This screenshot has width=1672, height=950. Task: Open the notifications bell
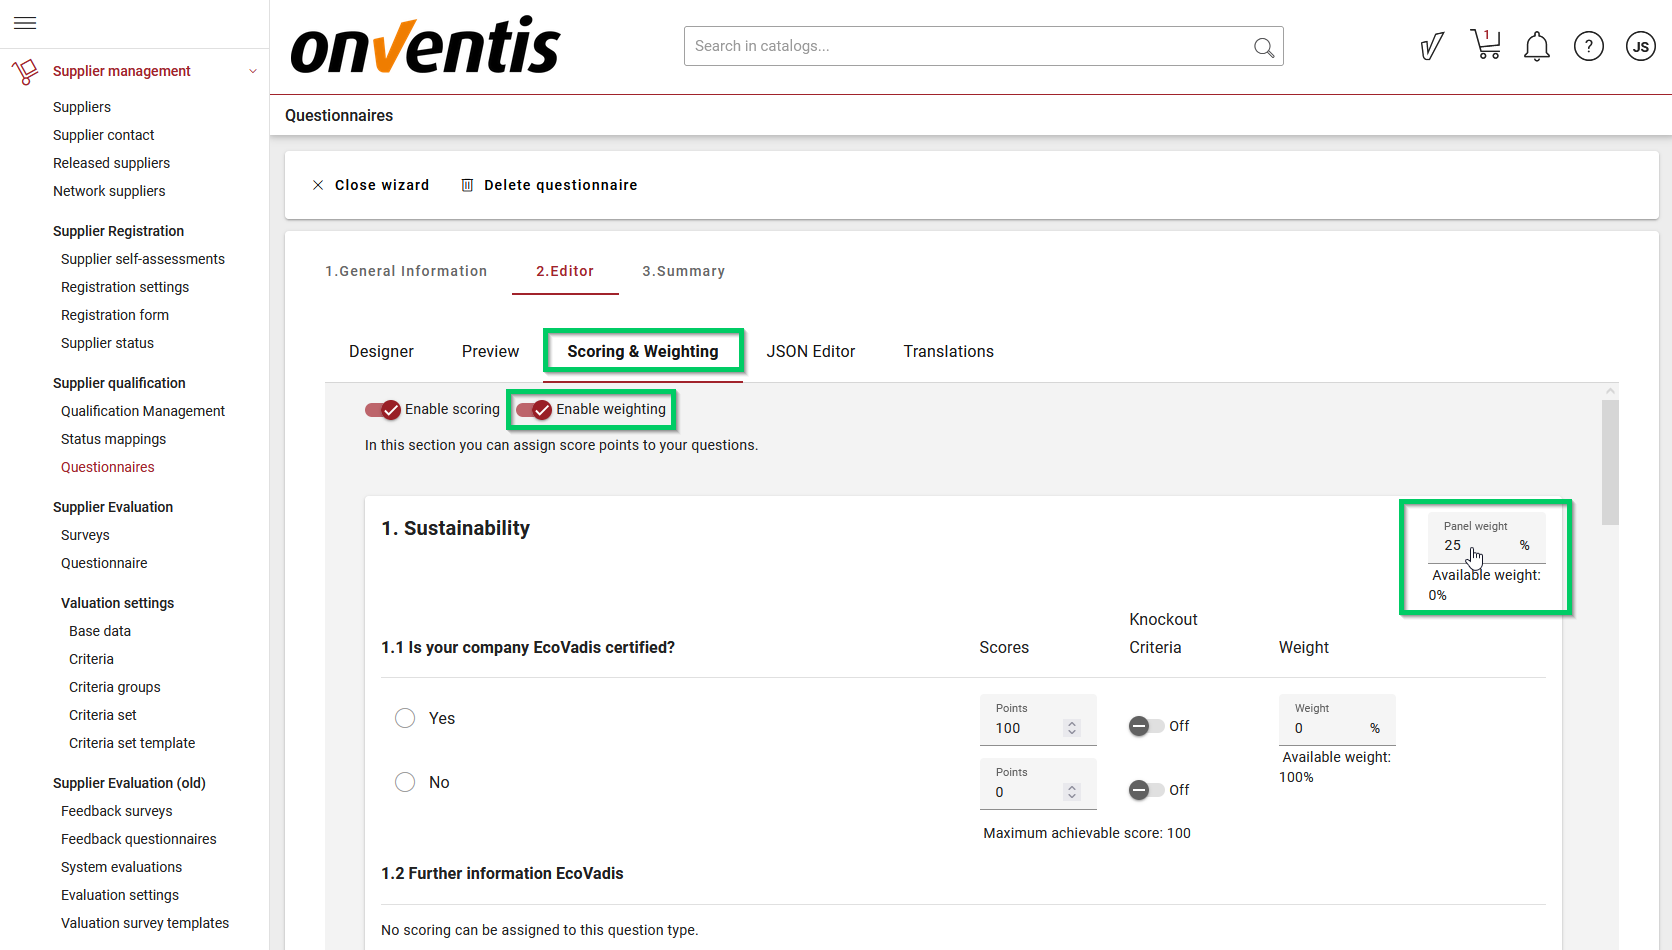point(1536,46)
